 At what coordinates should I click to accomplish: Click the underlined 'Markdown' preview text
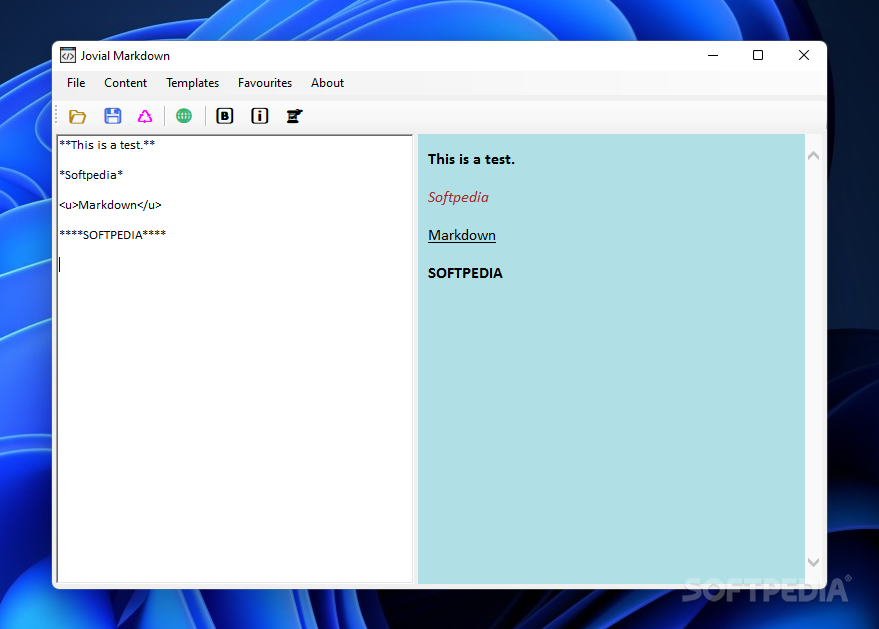coord(462,235)
